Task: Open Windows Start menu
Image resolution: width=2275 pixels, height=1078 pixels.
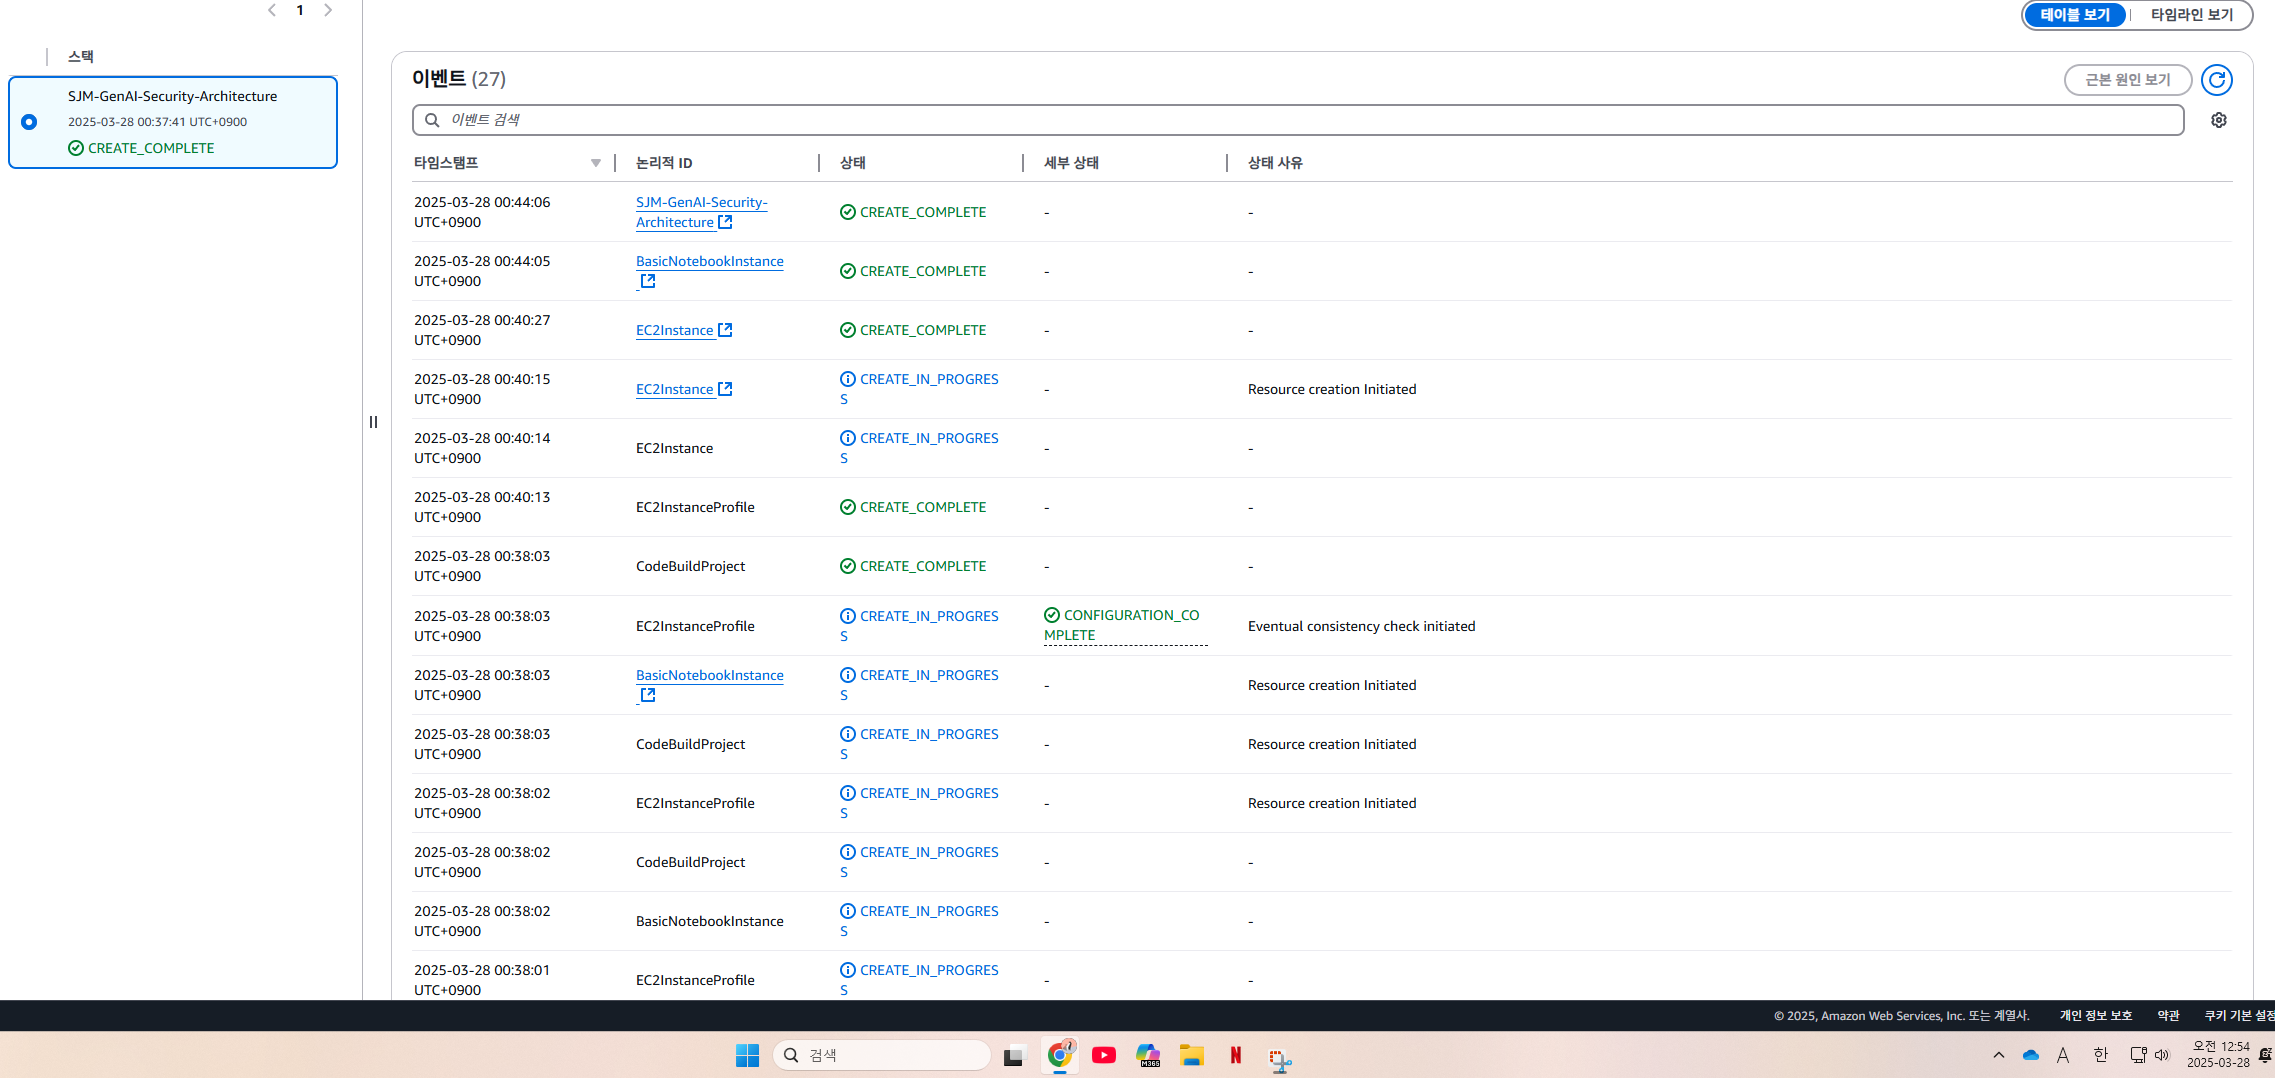Action: tap(747, 1055)
